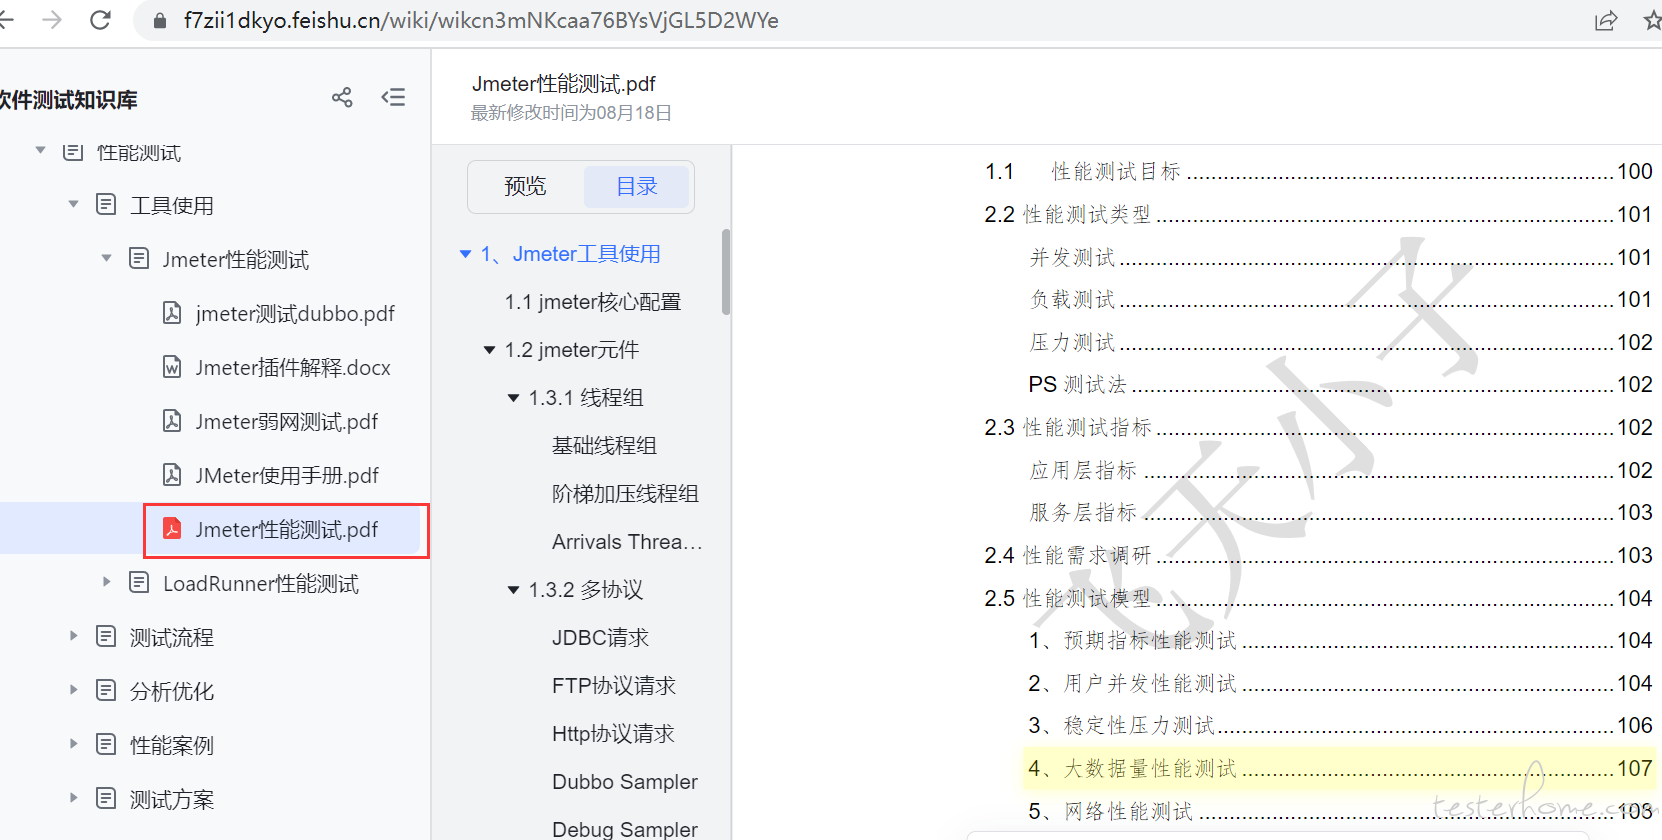Click the highlighted 4、大数据量性能测试 entry

click(x=1339, y=768)
